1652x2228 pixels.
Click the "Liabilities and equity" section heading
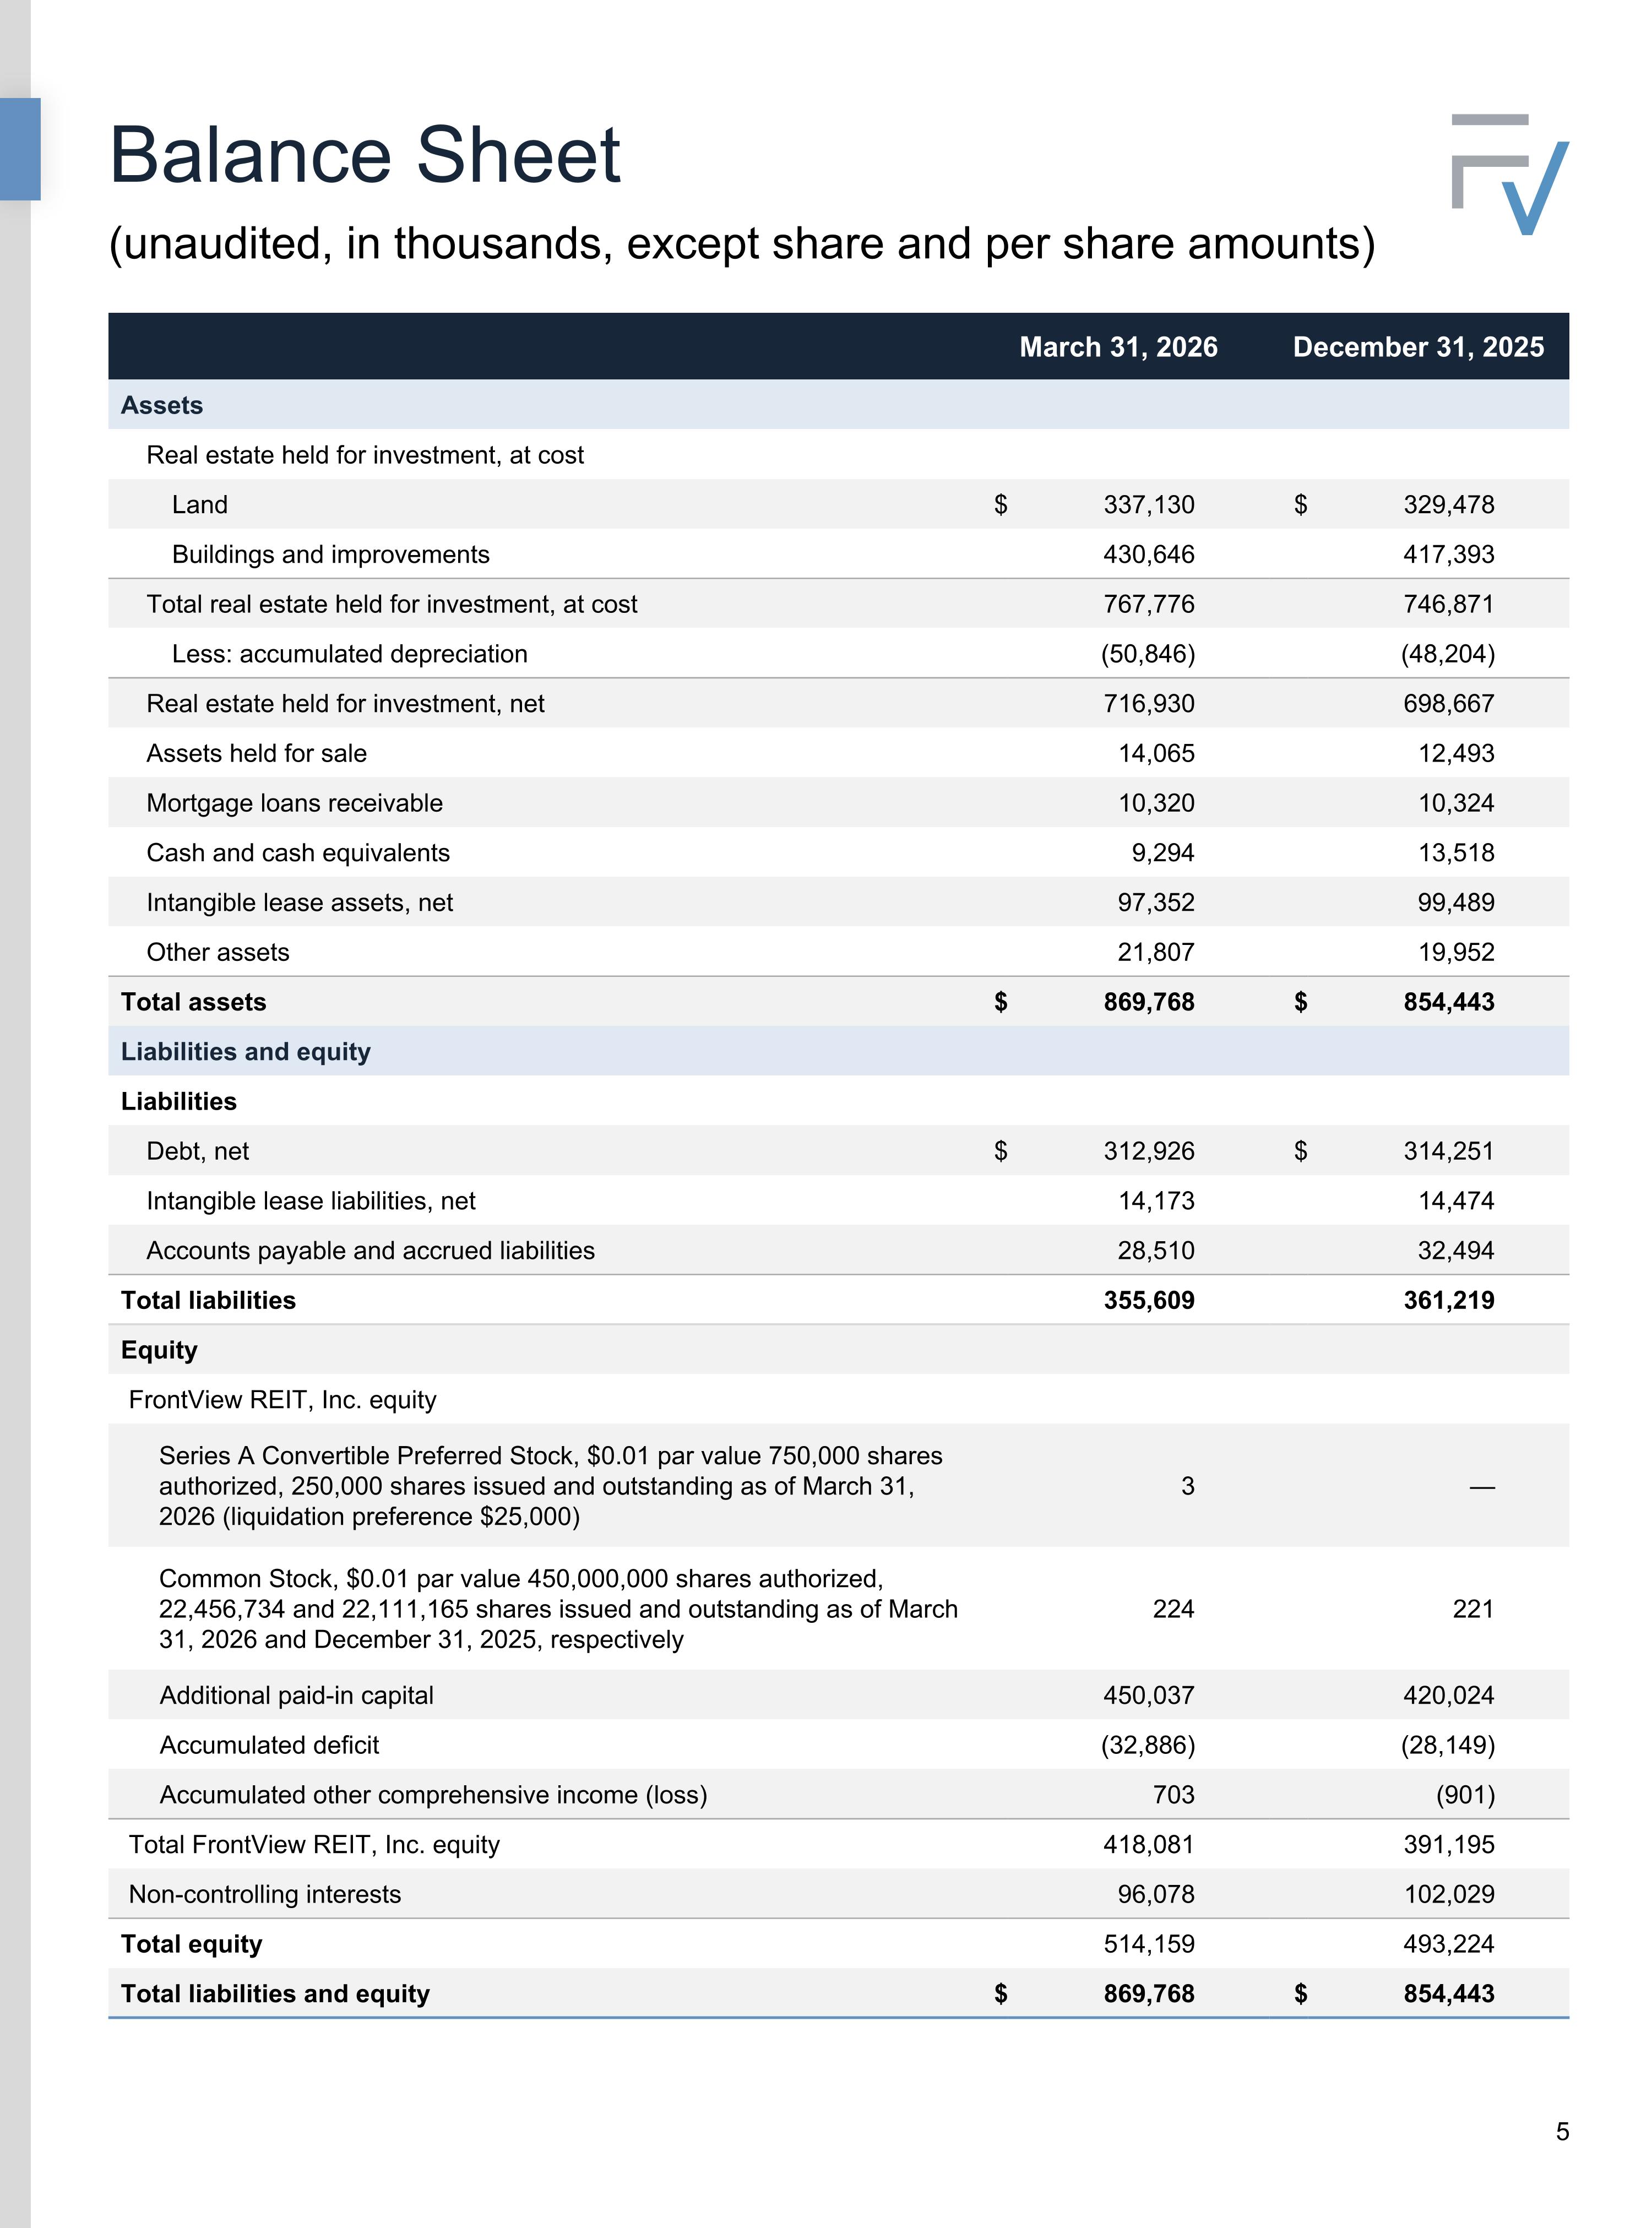click(246, 1052)
